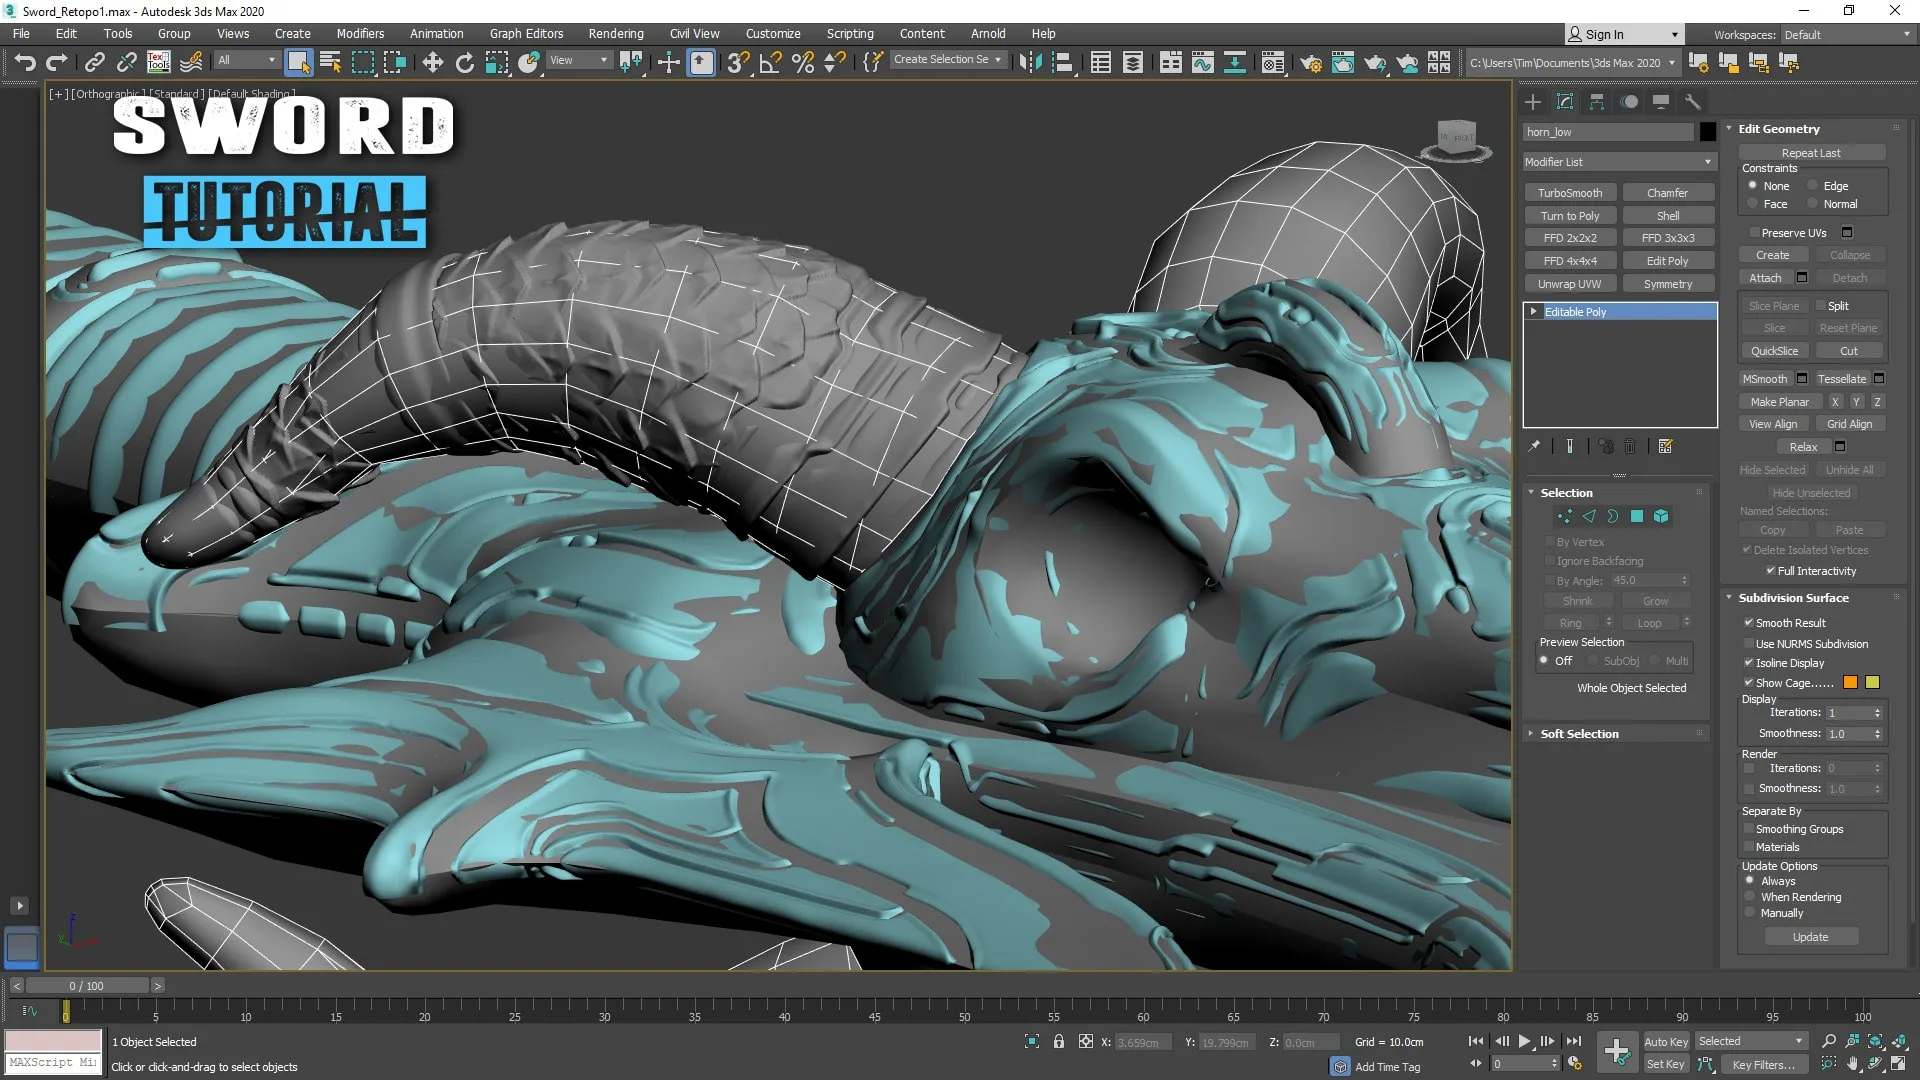The height and width of the screenshot is (1080, 1920).
Task: Open the Render Setup teapot icon
Action: point(1310,63)
